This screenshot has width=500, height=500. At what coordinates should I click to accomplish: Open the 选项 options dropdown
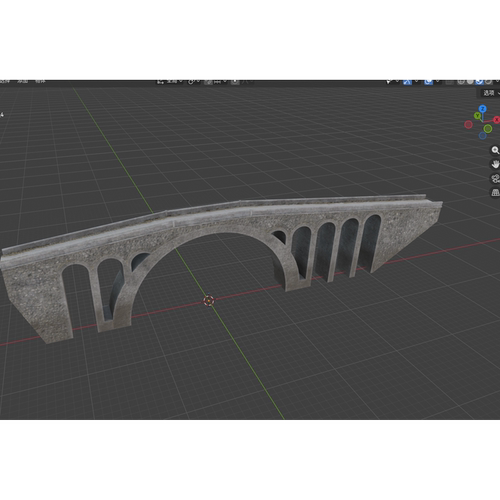(x=491, y=93)
